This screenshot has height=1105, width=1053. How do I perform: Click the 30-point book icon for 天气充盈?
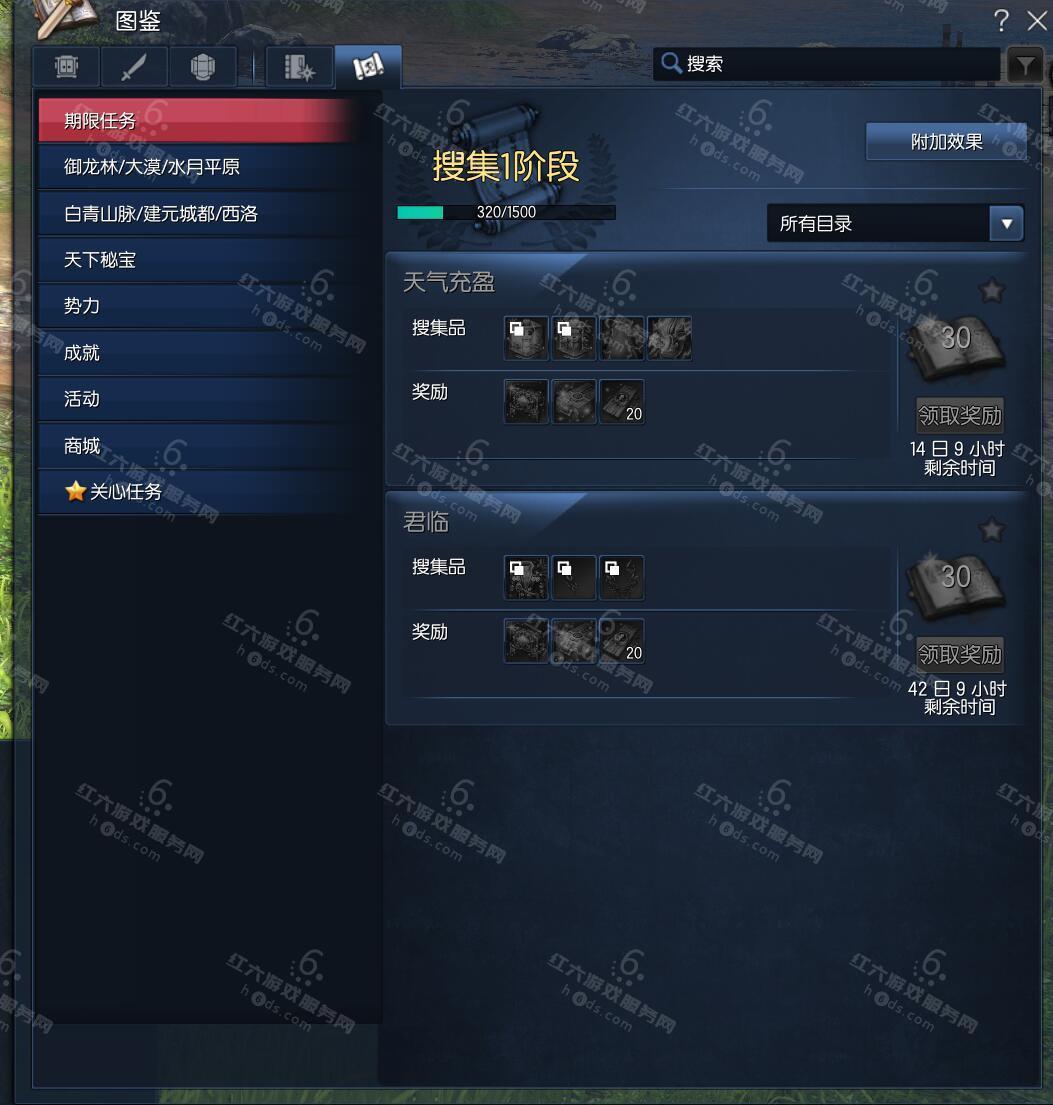point(956,347)
